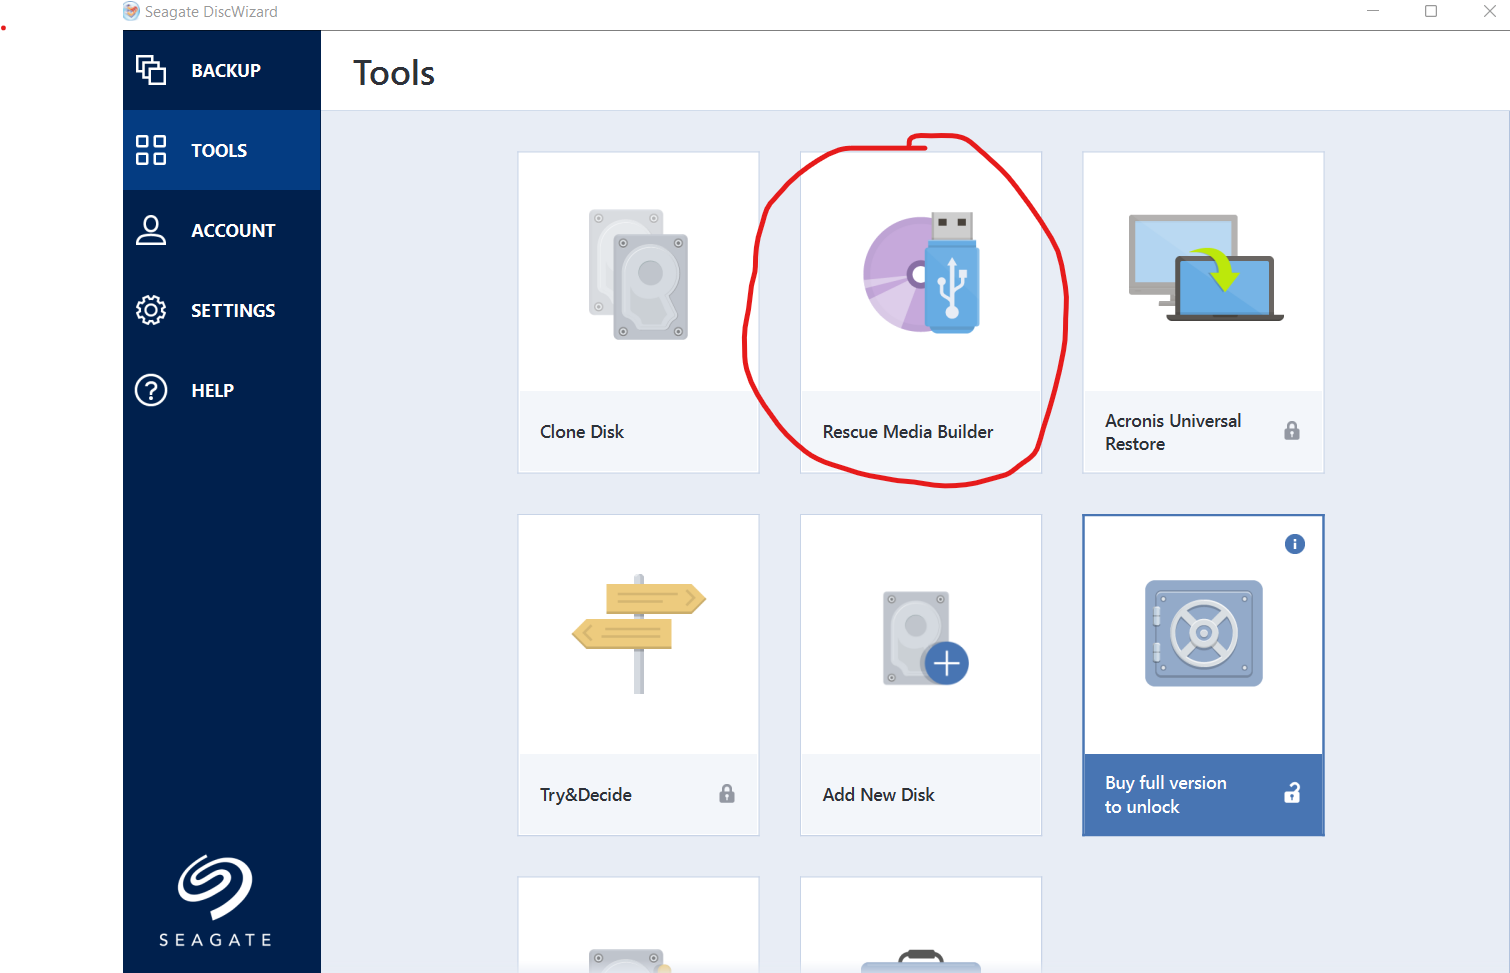Open the Clone Disk tool icon

[638, 274]
